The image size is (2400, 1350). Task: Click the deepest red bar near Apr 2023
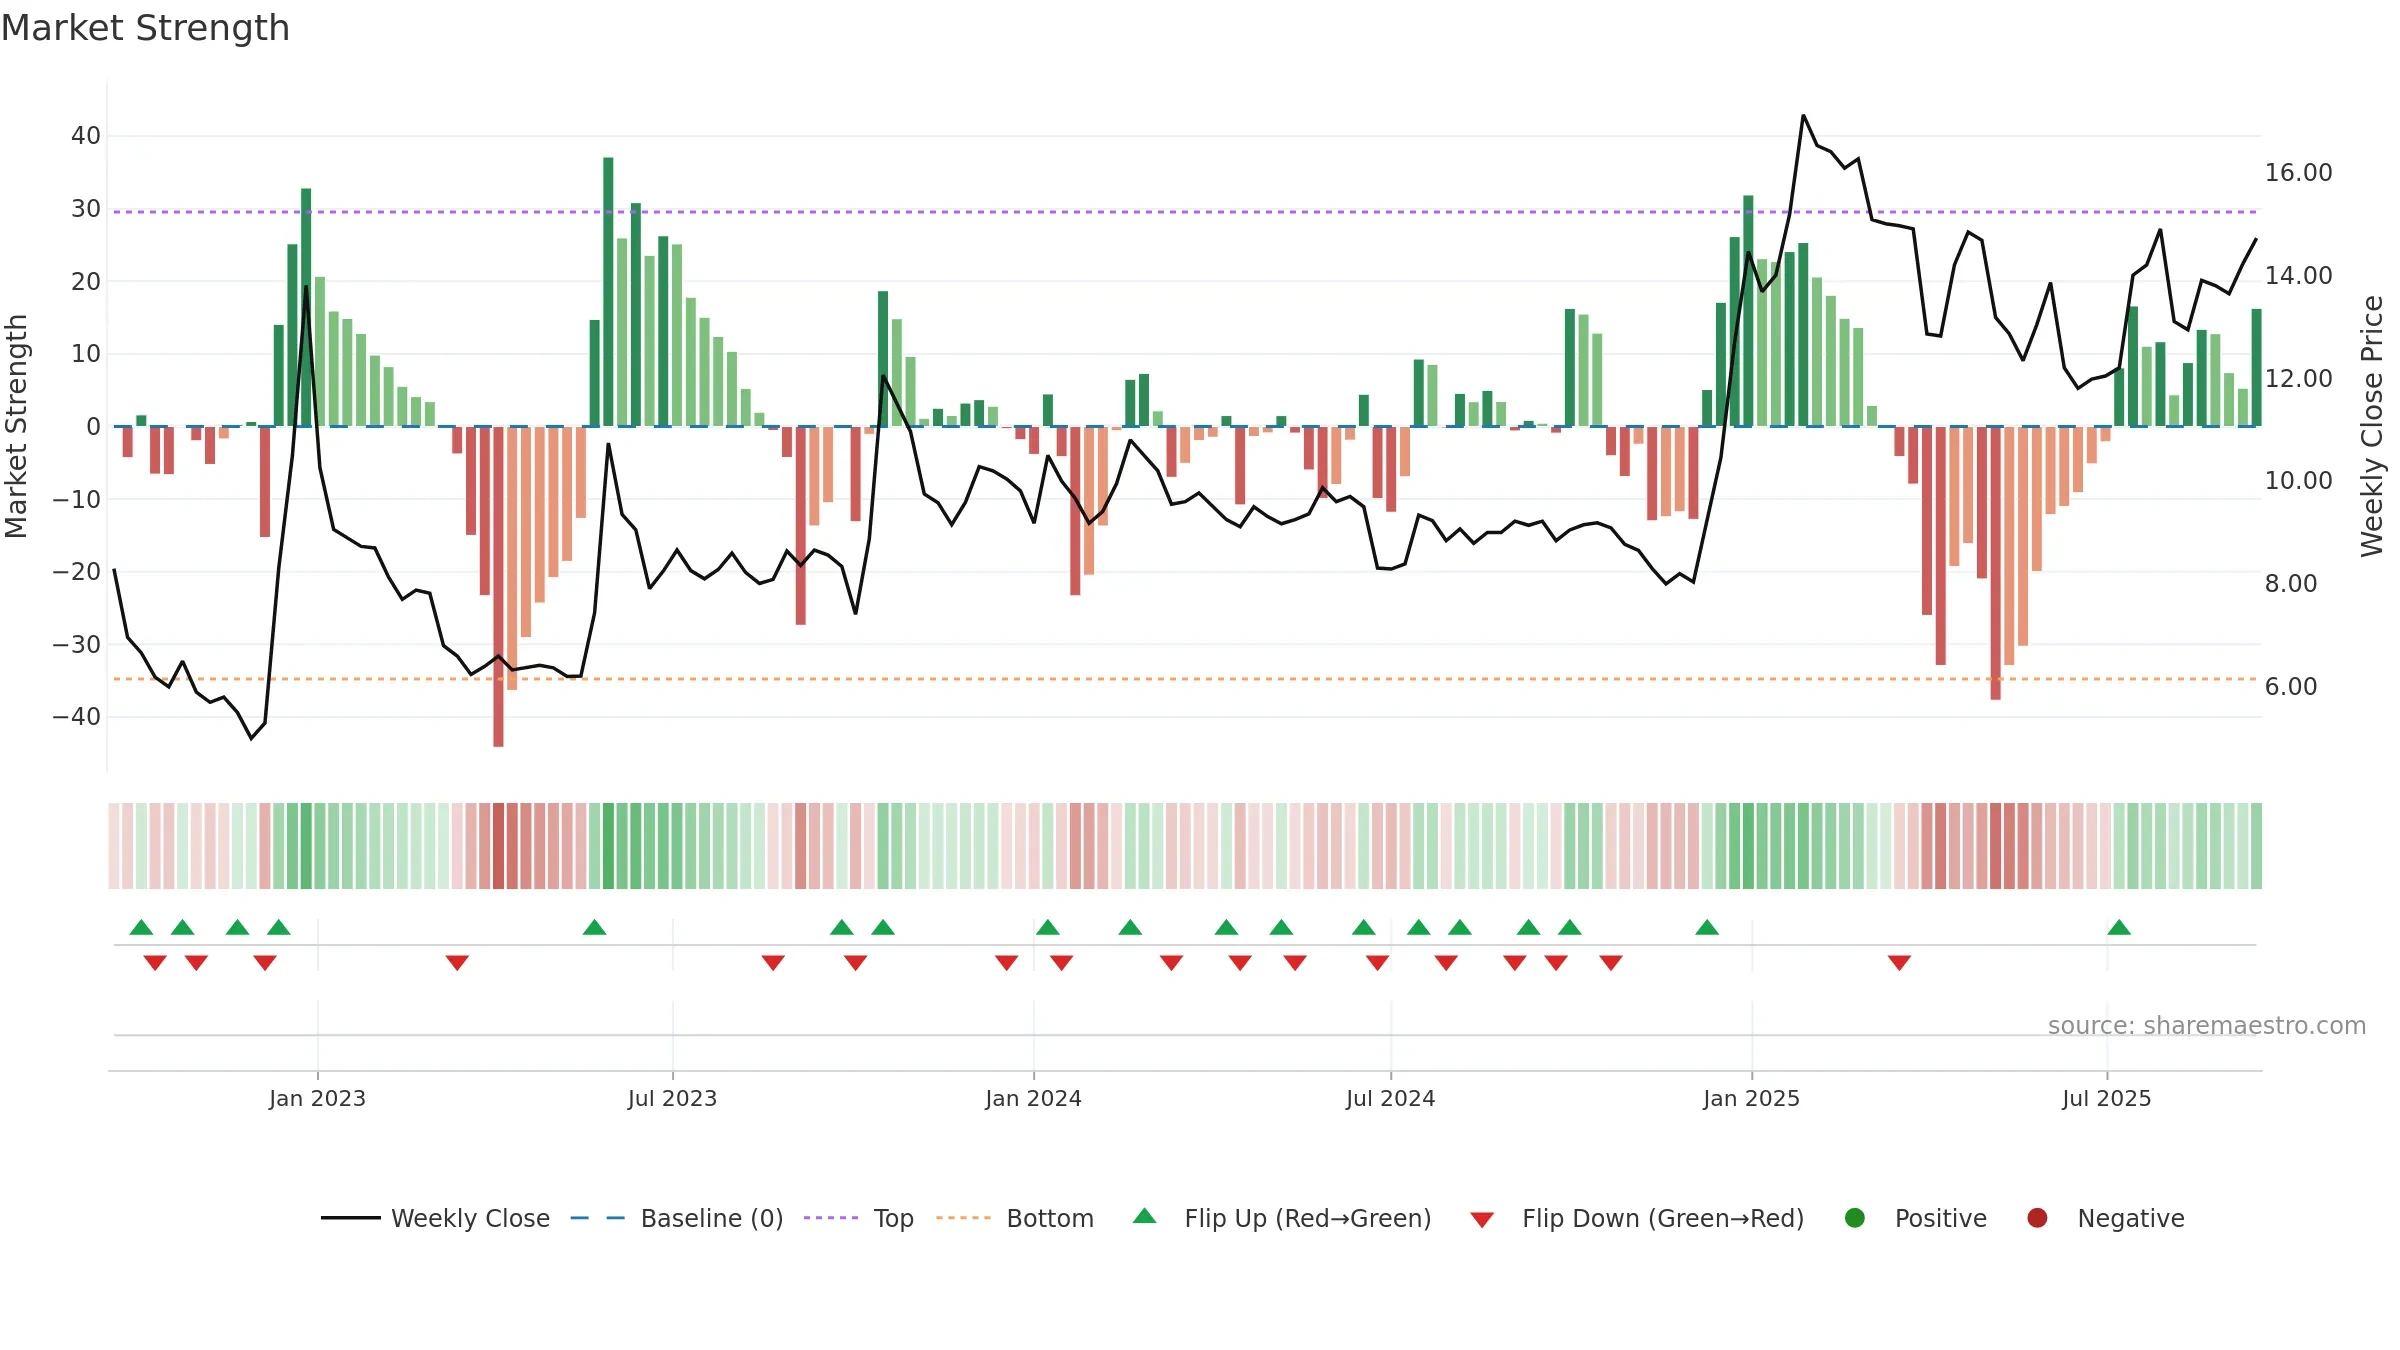(x=498, y=586)
